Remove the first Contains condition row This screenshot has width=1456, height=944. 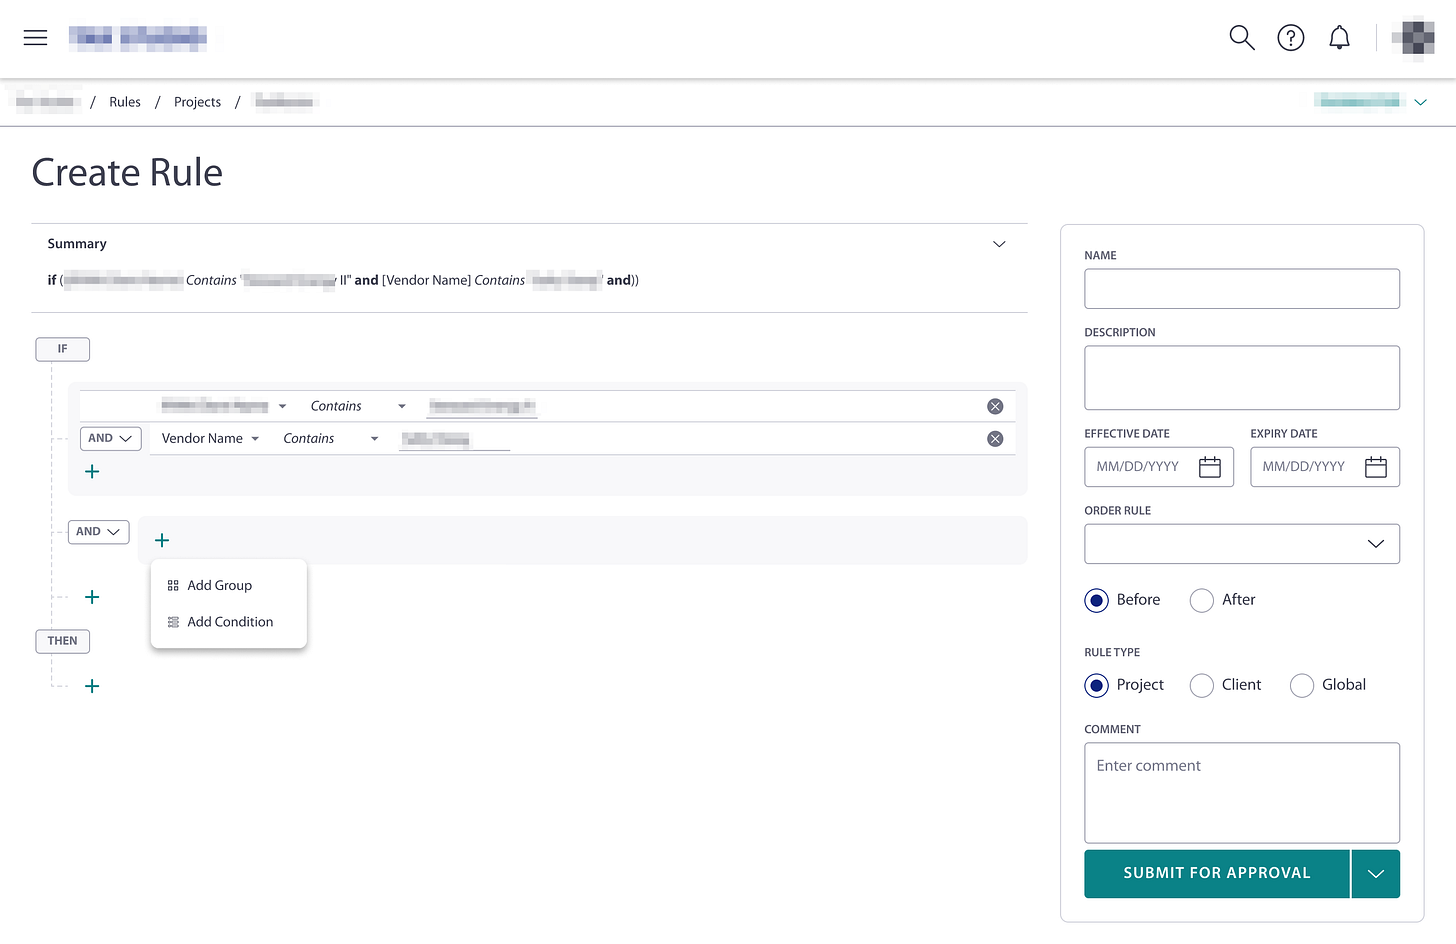[x=995, y=406]
